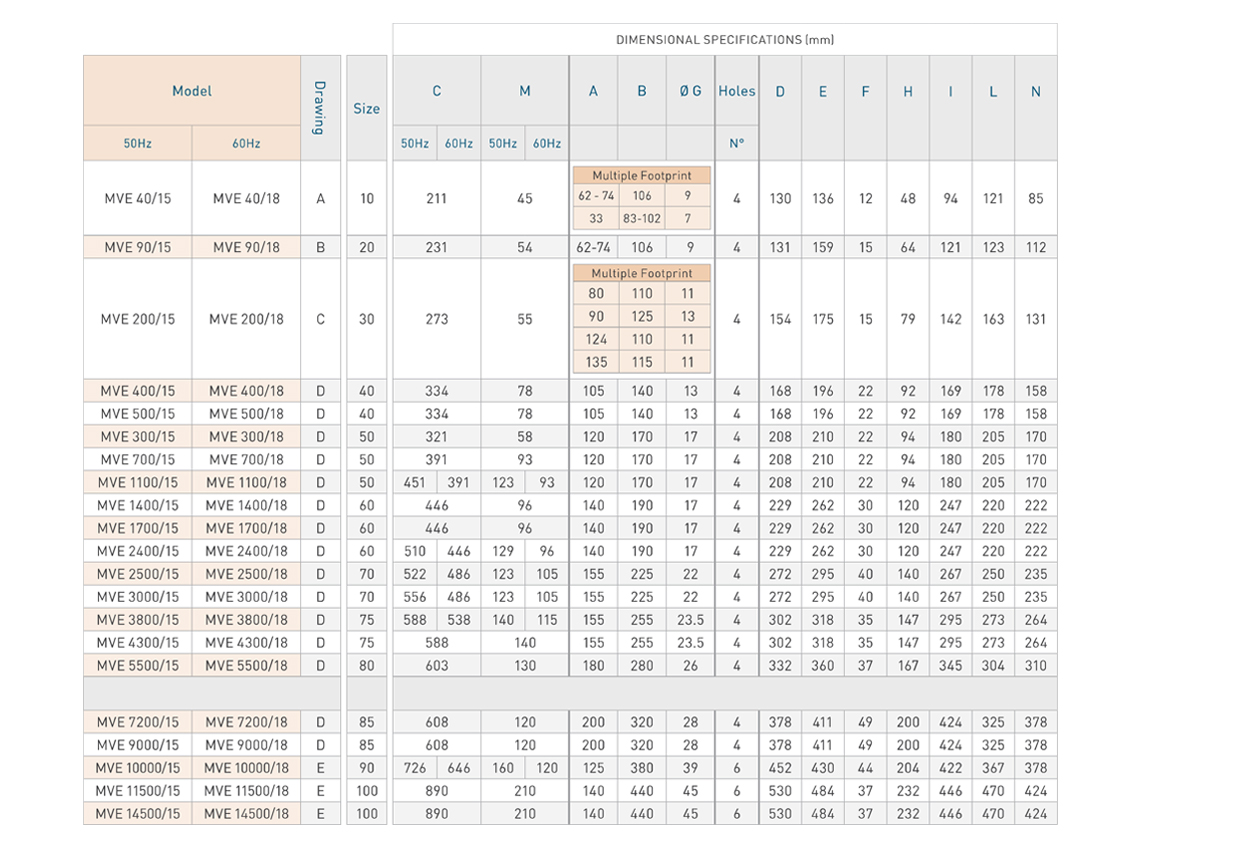Click the Holes column header

737,91
